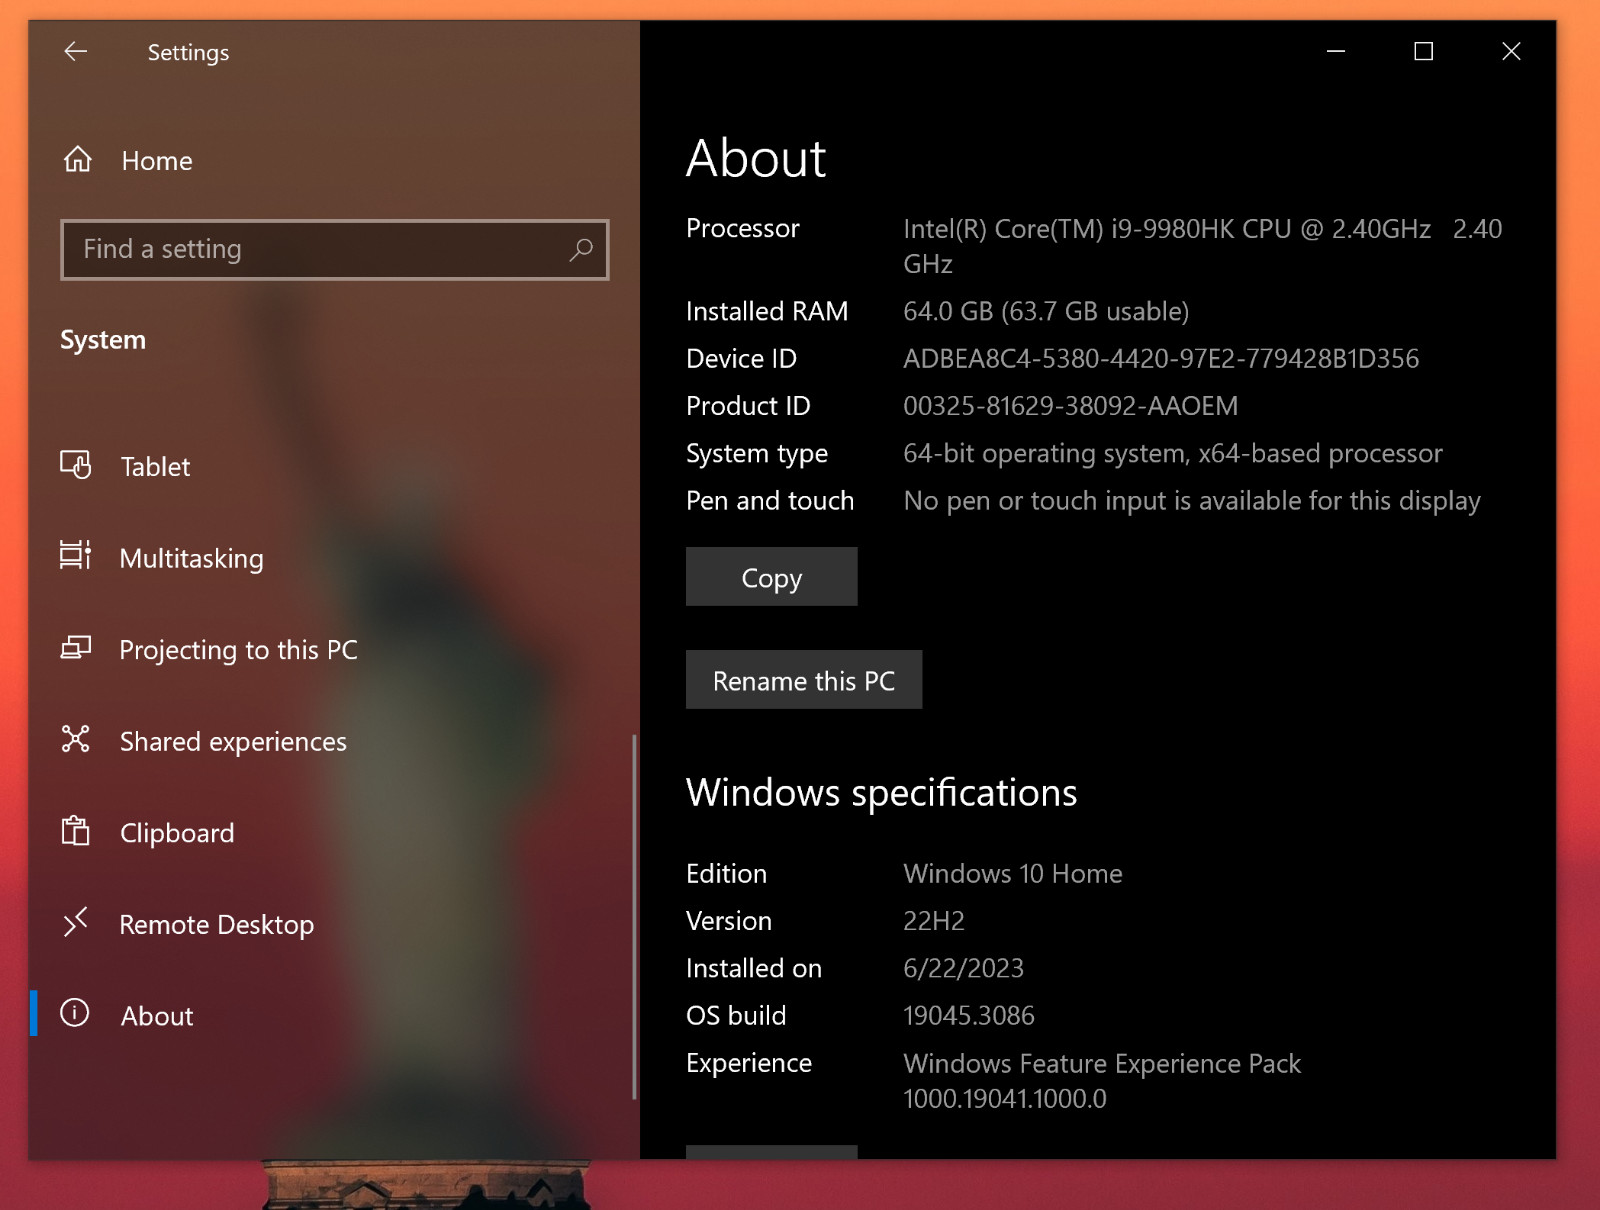The image size is (1600, 1210).
Task: Maximize the Settings window
Action: [x=1423, y=51]
